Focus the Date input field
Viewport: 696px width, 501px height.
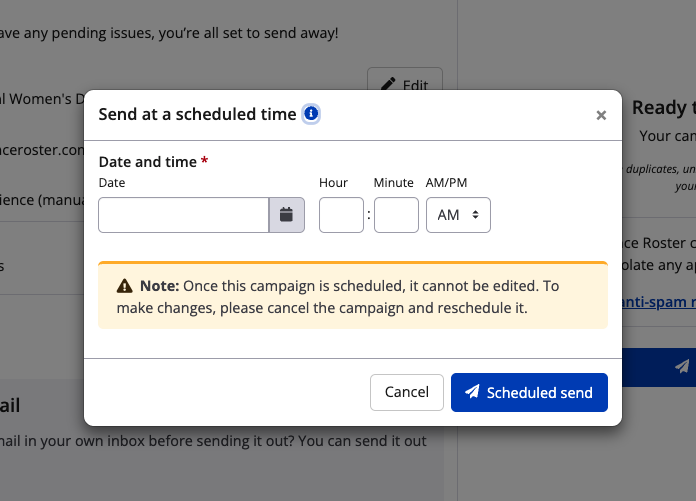tap(183, 215)
